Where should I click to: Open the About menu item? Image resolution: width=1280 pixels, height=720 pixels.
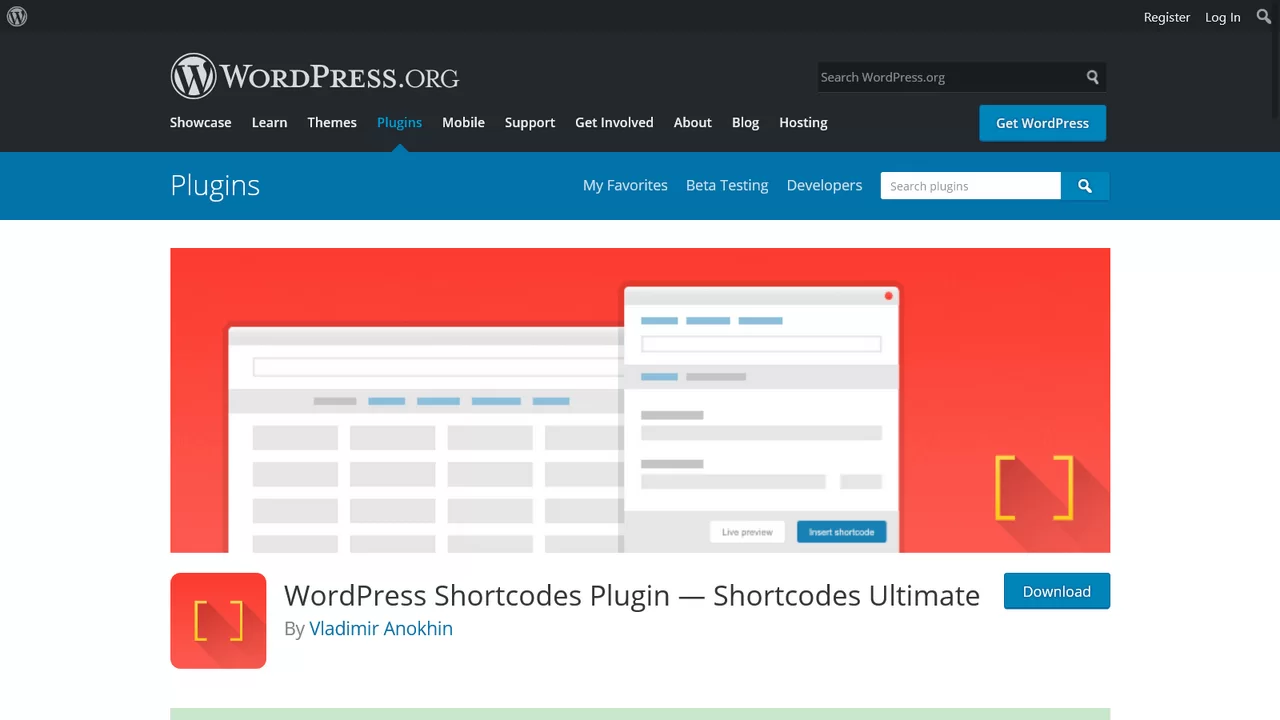click(692, 122)
